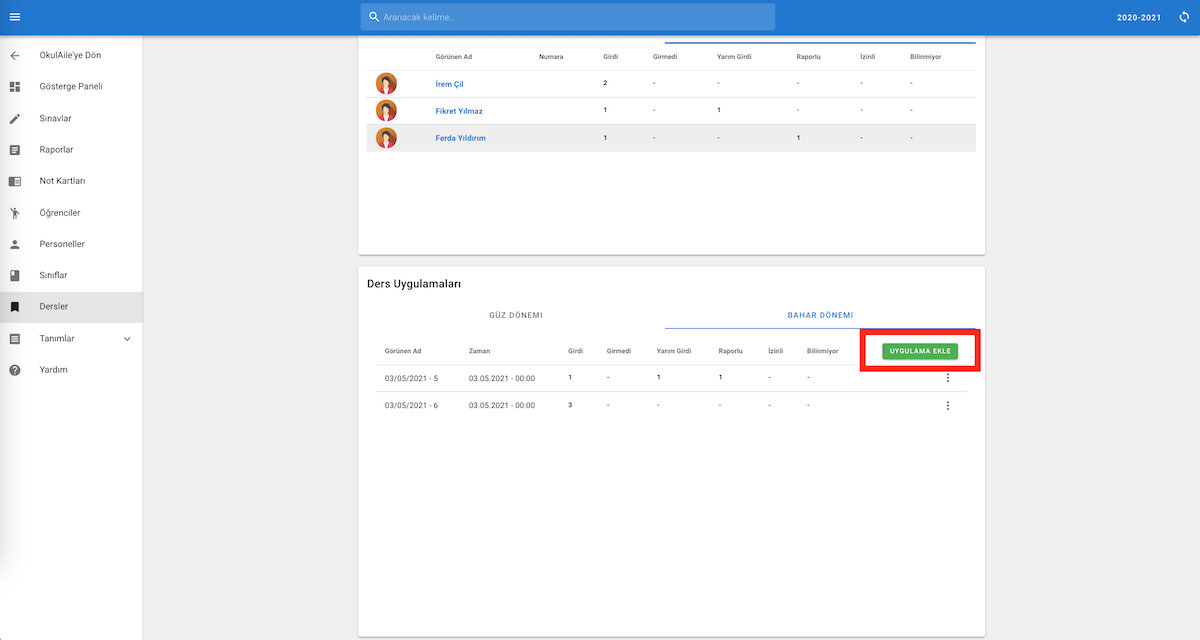Open options menu for 03/05/2021 - 5

tap(948, 378)
